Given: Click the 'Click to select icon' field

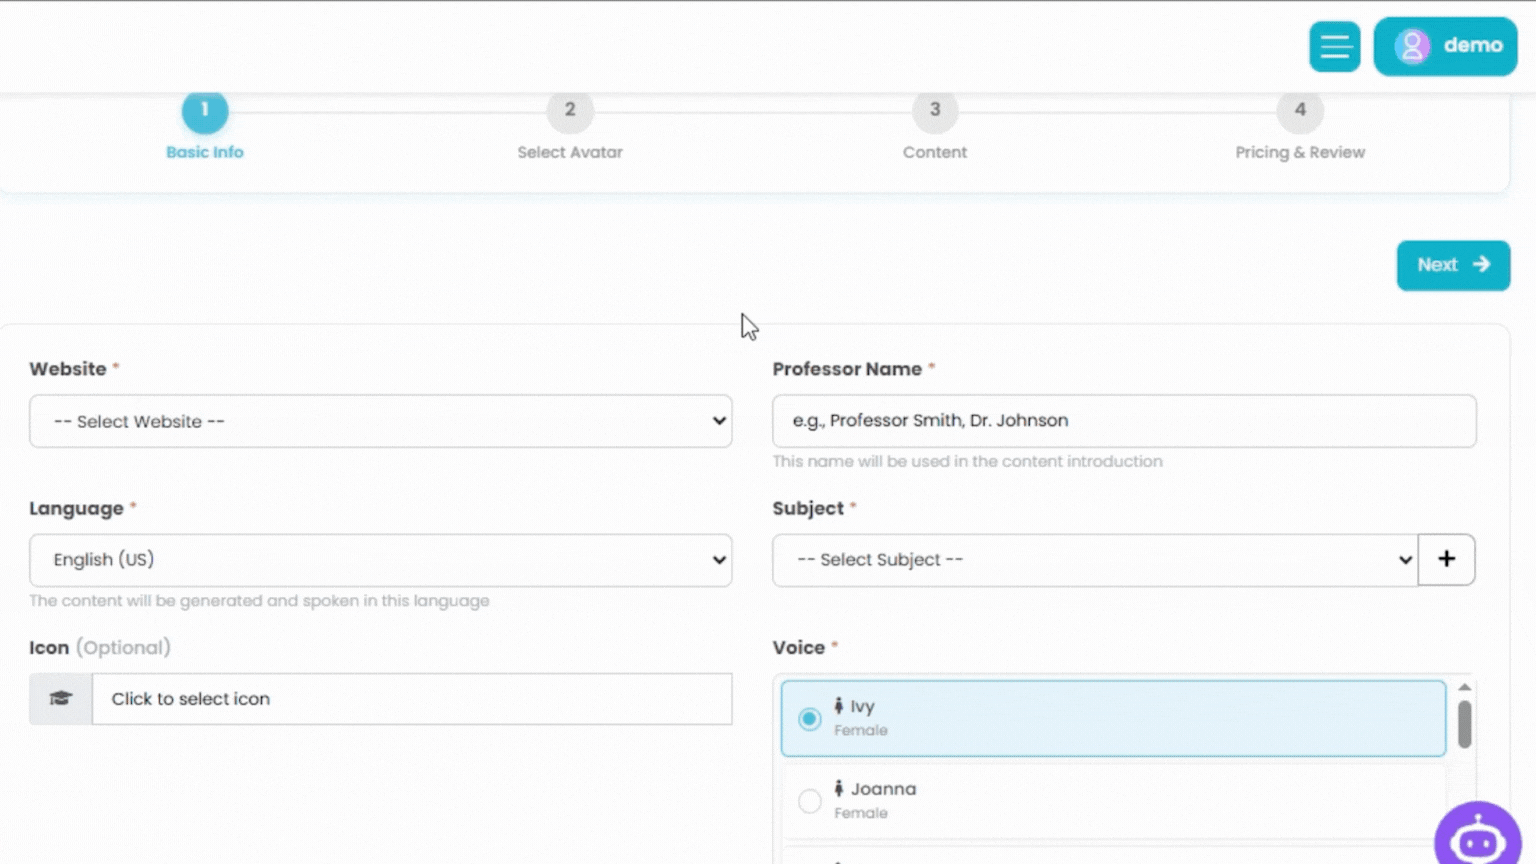Looking at the screenshot, I should click(x=411, y=698).
